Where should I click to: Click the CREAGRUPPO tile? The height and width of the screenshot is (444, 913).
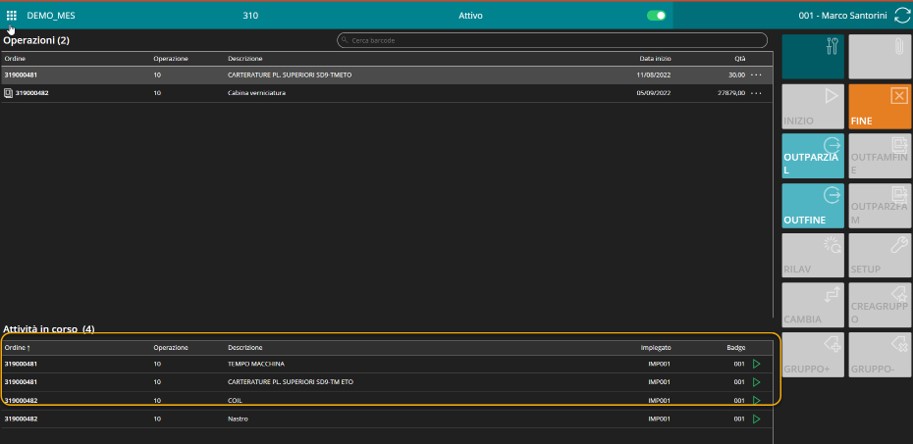[880, 305]
